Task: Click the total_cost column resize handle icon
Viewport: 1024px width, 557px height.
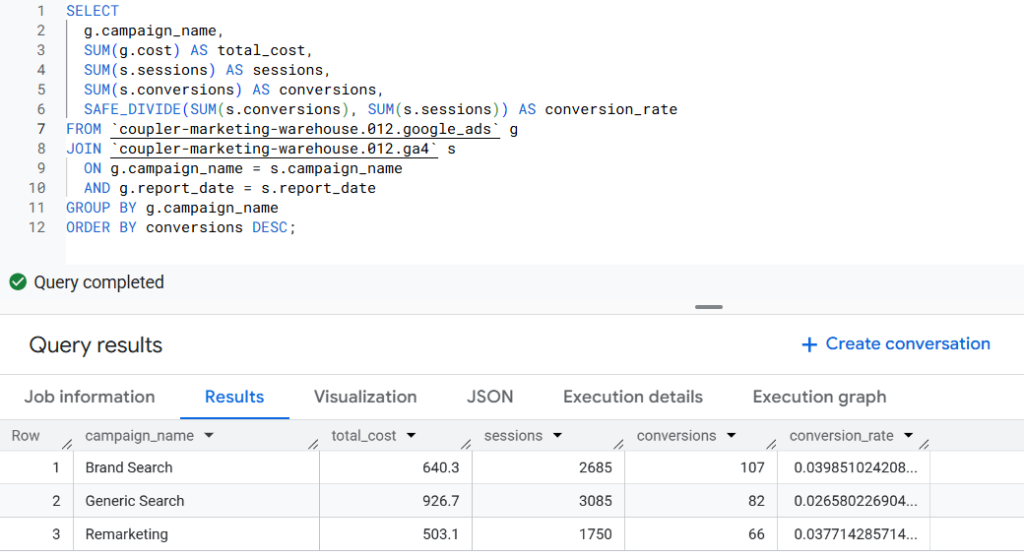Action: [466, 444]
